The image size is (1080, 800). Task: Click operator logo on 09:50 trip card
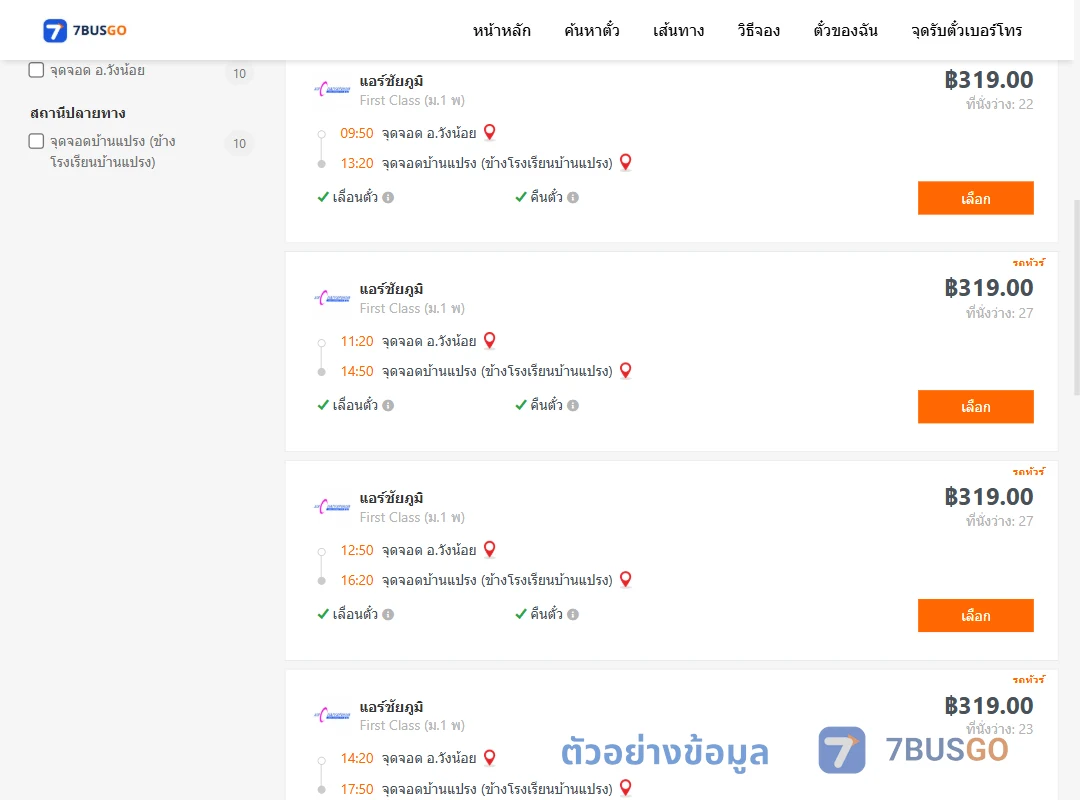coord(333,90)
